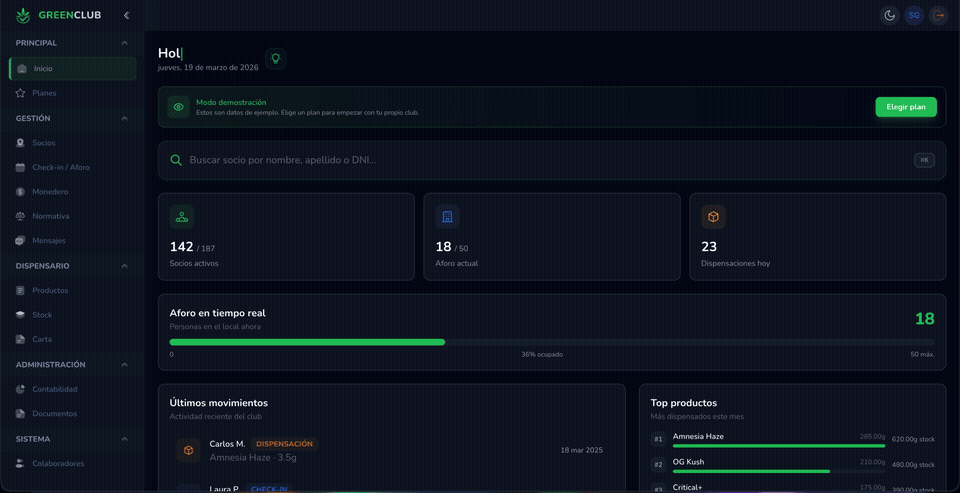Click the Dispensaciones hoy box icon

tap(713, 217)
